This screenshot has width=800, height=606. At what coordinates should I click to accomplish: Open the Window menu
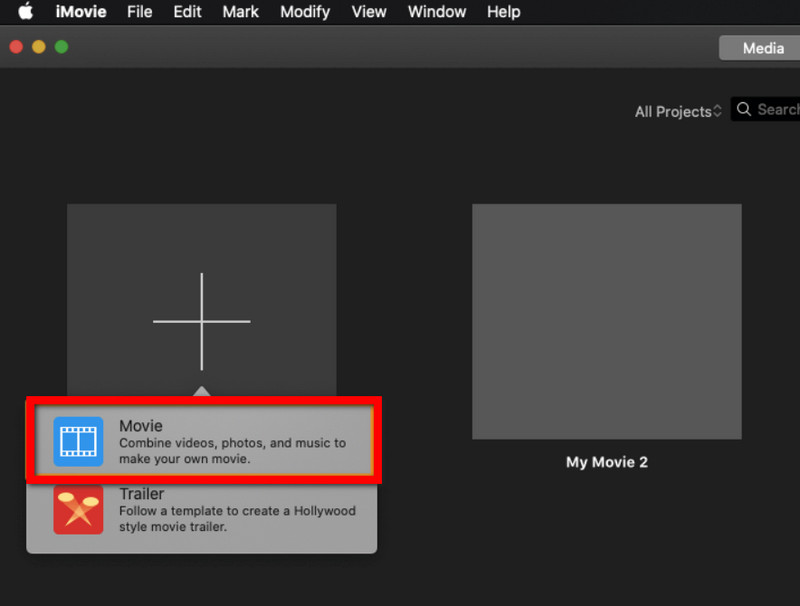tap(437, 12)
